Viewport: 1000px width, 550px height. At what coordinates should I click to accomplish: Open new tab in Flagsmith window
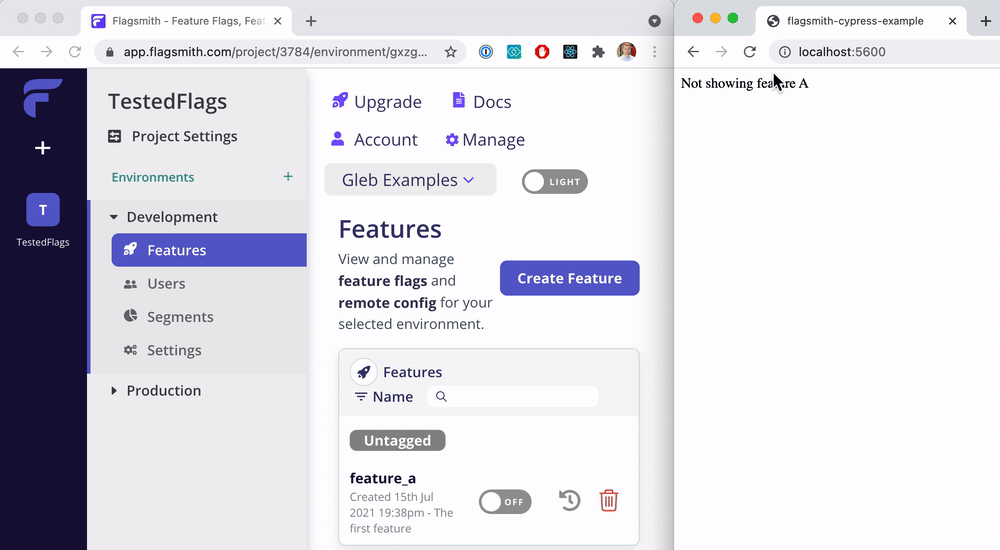[311, 21]
